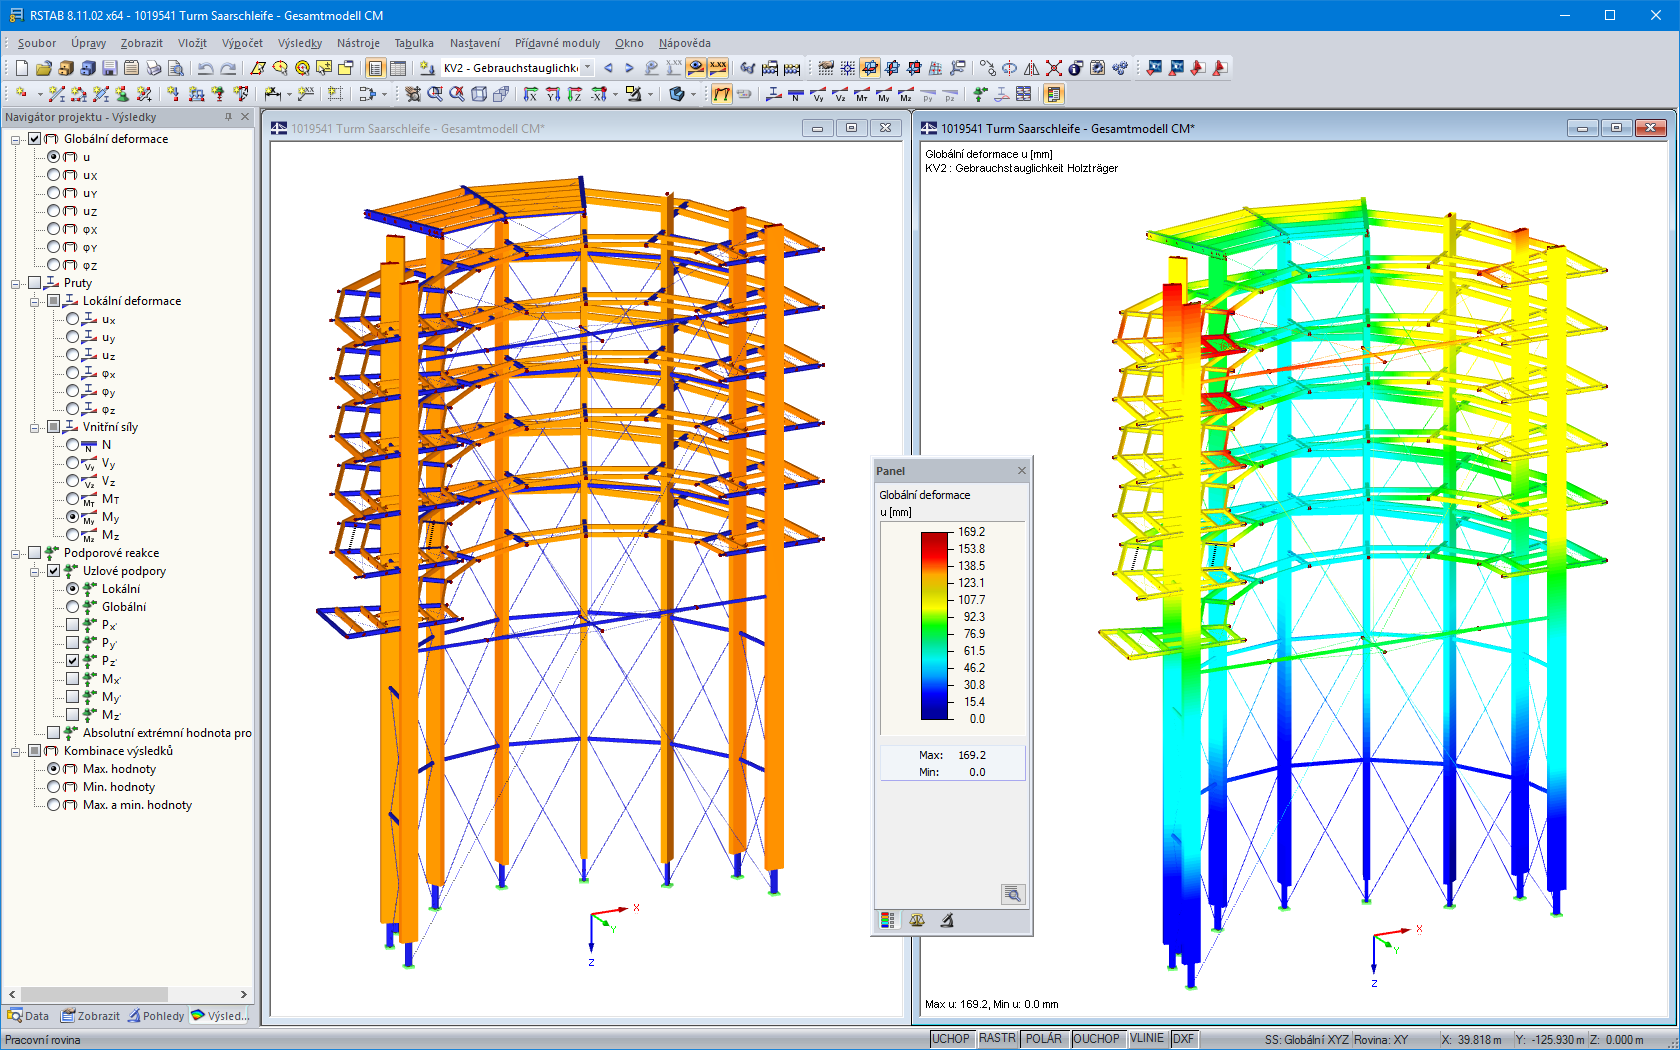The width and height of the screenshot is (1680, 1050).
Task: Uncheck the Pz' support reaction checkbox
Action: click(x=73, y=661)
